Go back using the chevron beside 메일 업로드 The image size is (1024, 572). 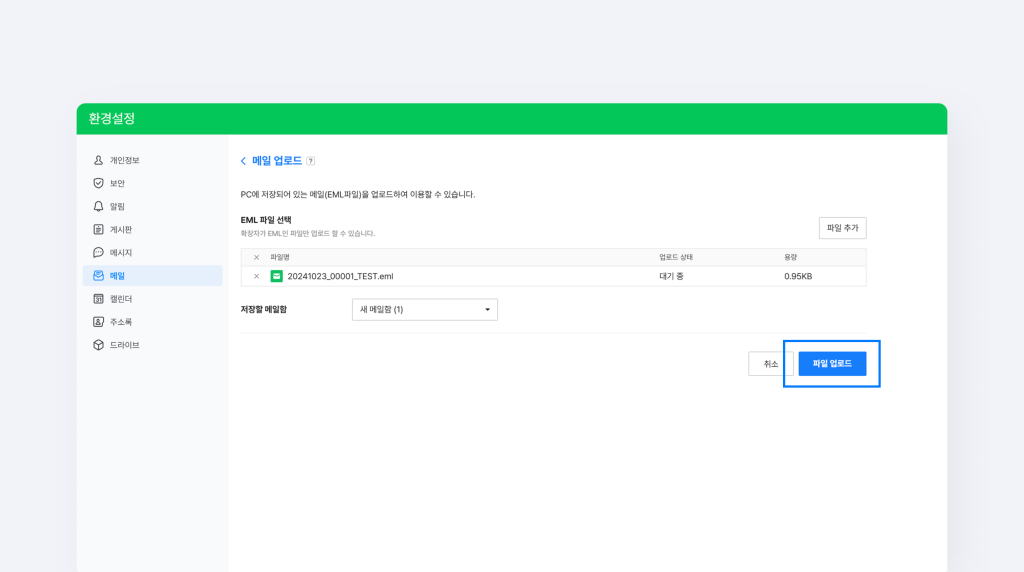pos(243,161)
